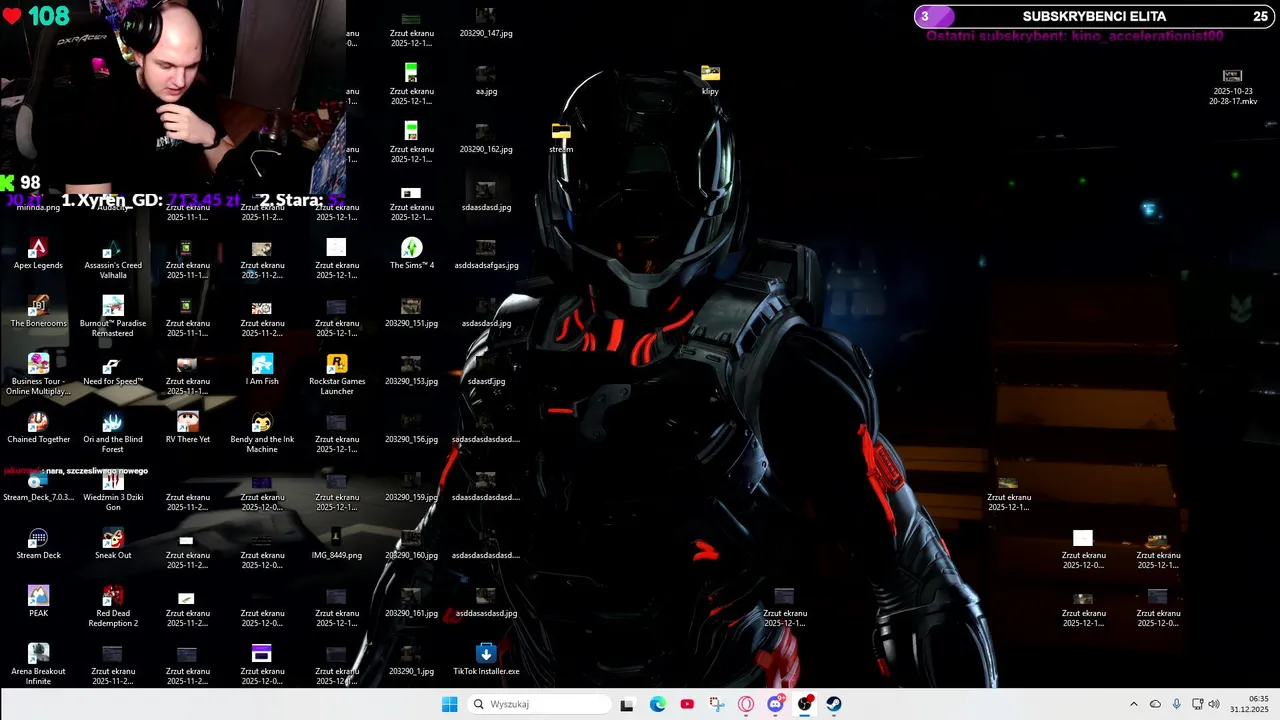The width and height of the screenshot is (1280, 720).
Task: Open the Apex Legends desktop shortcut
Action: [38, 254]
